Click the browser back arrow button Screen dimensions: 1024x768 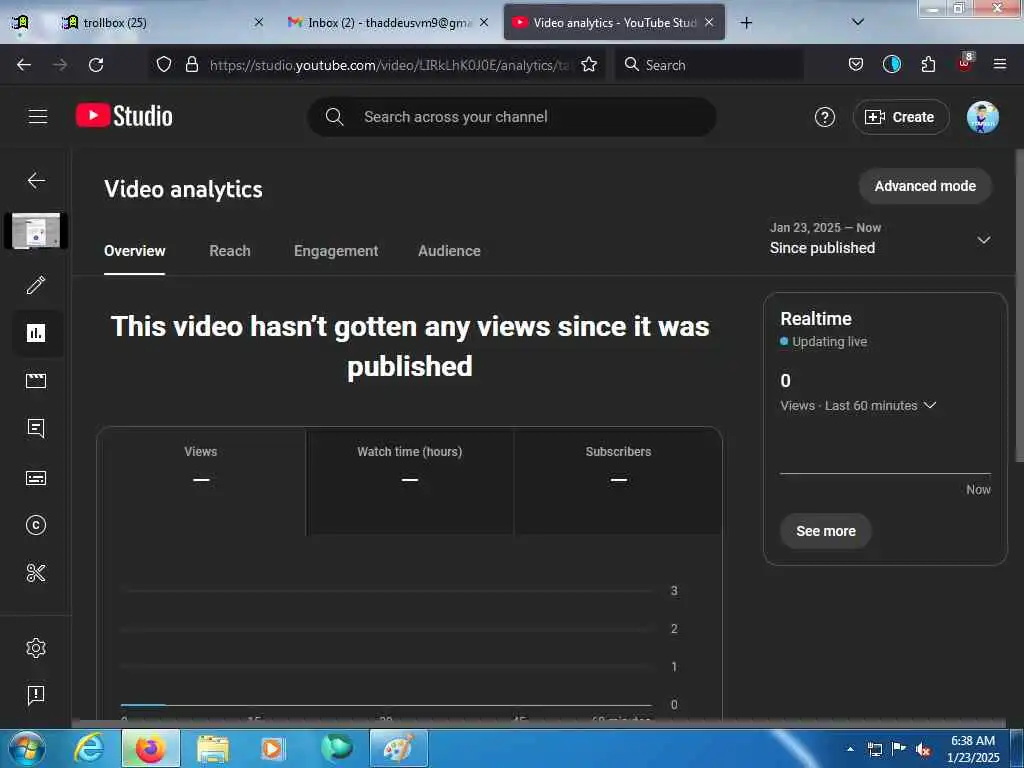pos(24,65)
